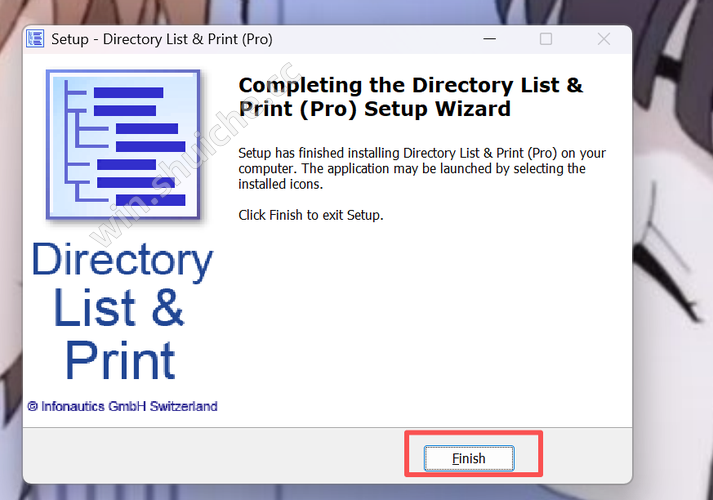Click the bottom bar of the tree logo
The height and width of the screenshot is (500, 713).
click(150, 200)
